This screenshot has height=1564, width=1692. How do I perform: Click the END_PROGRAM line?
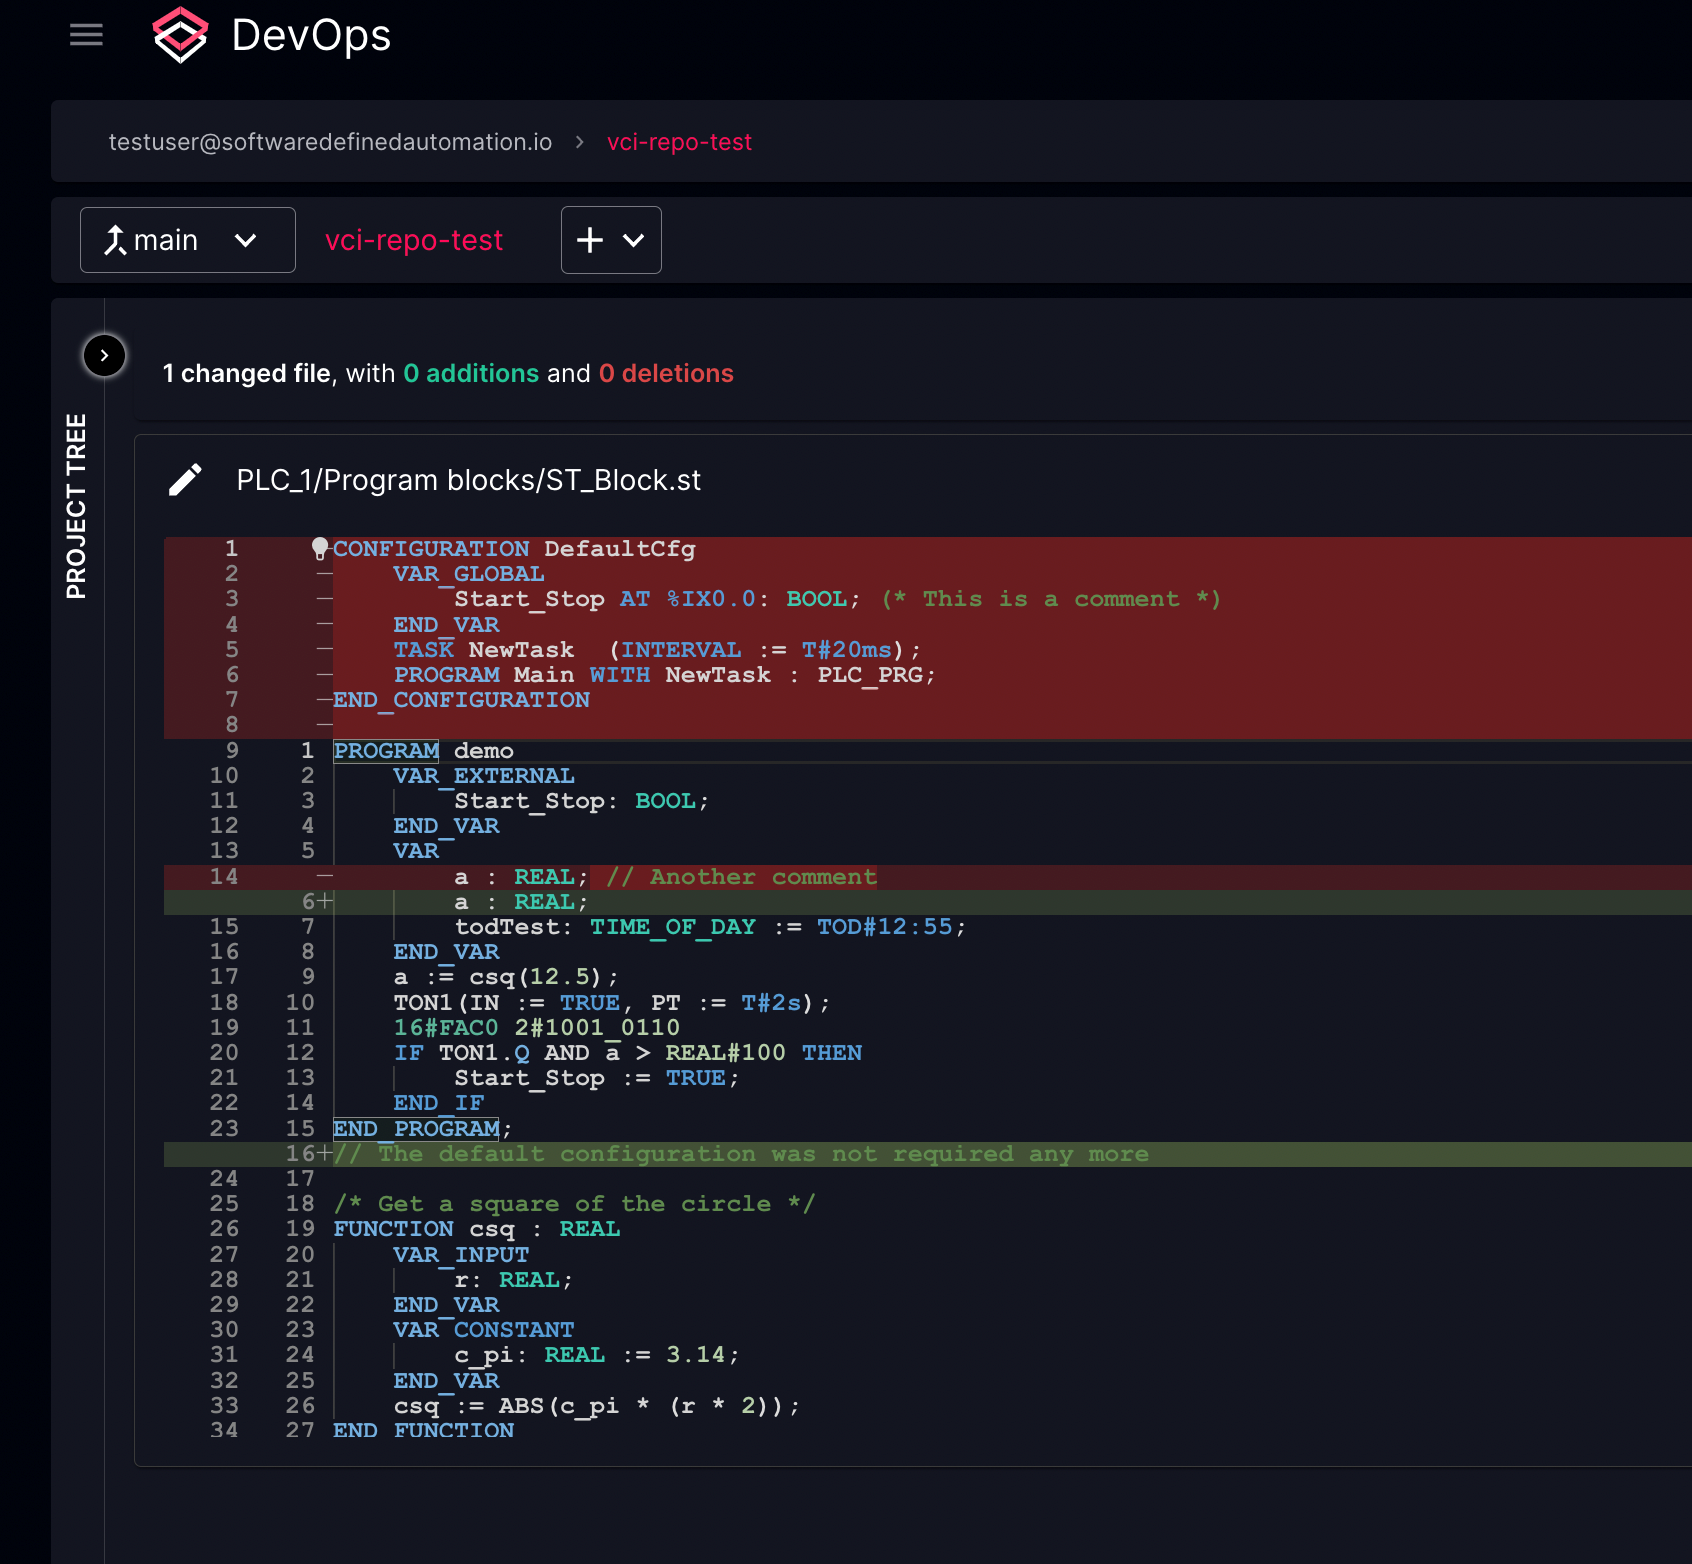click(x=423, y=1129)
